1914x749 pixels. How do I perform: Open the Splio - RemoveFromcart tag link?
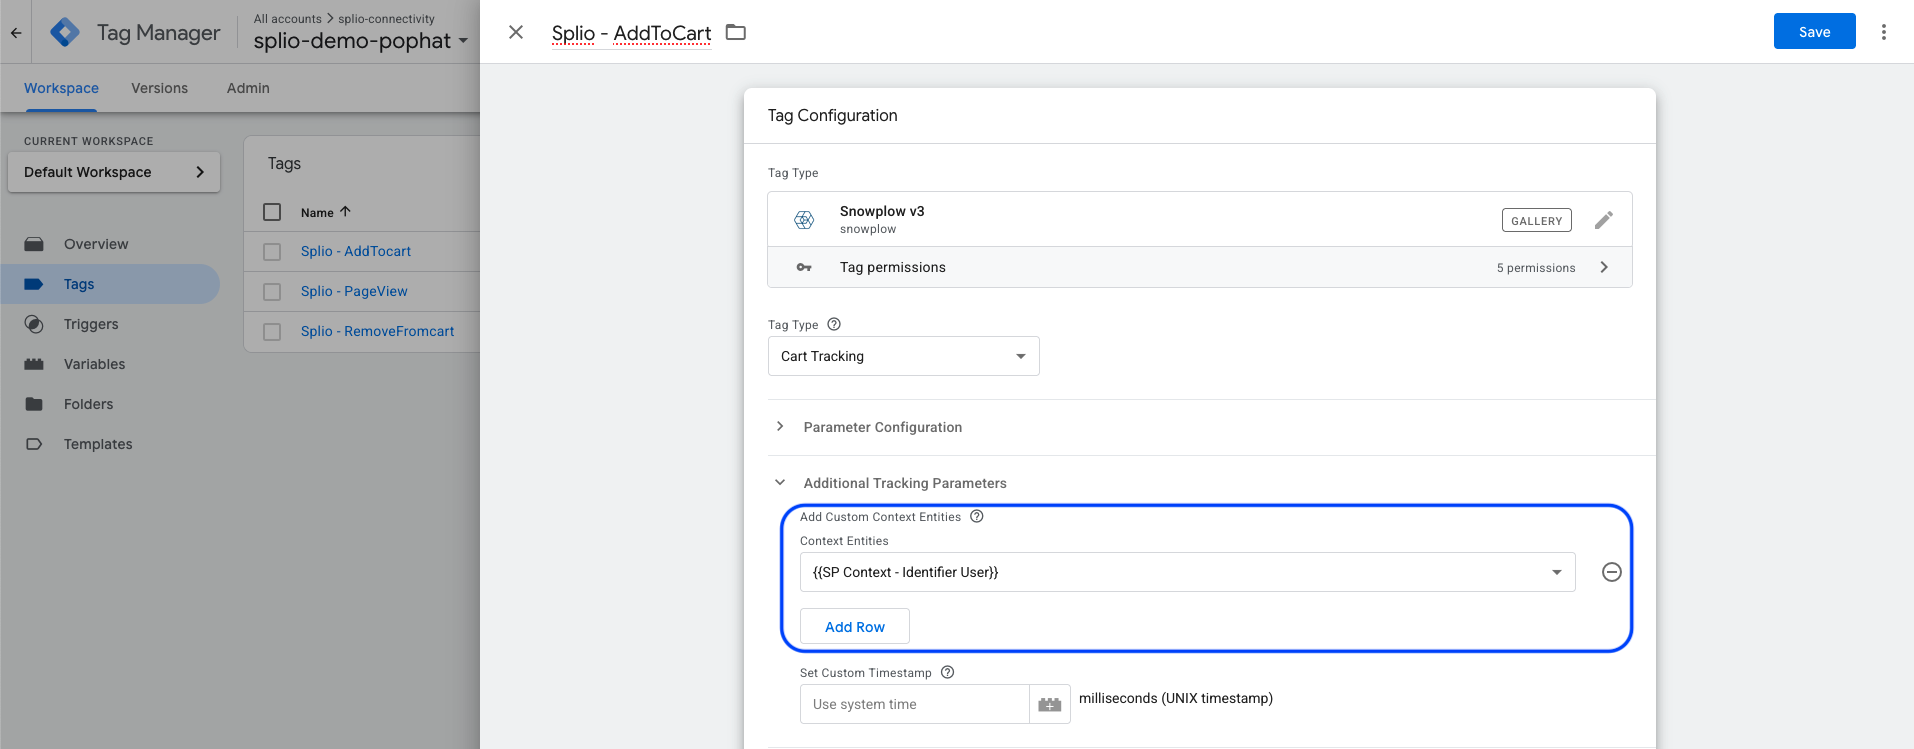coord(377,331)
